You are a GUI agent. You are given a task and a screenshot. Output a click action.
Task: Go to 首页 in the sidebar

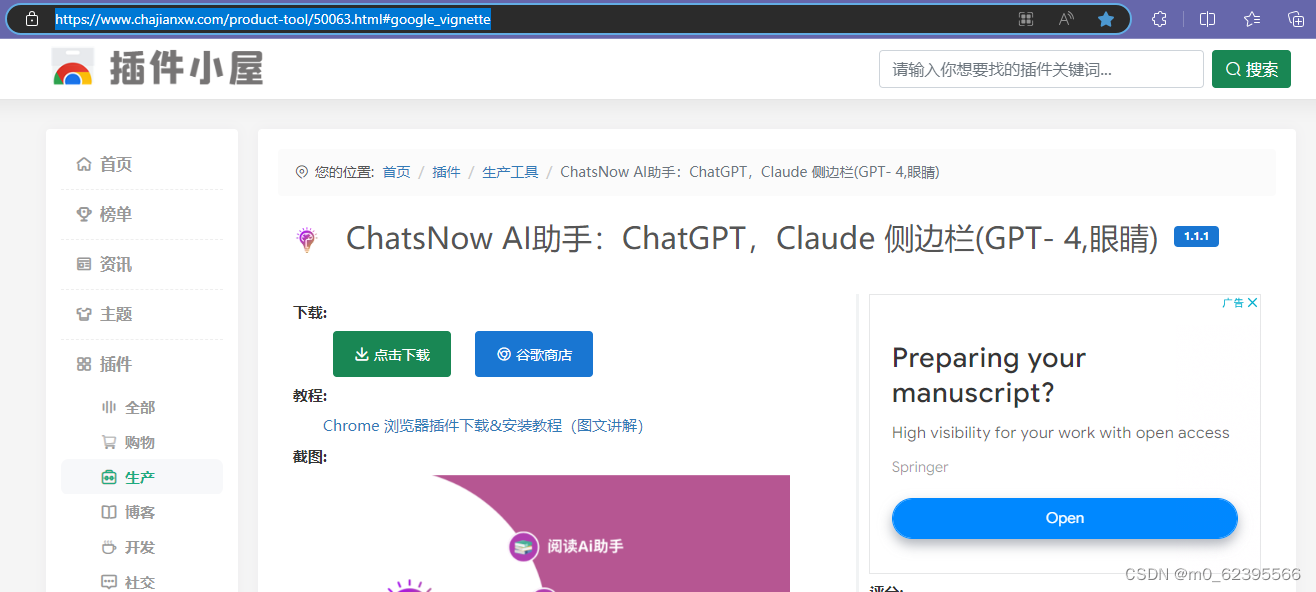click(142, 164)
